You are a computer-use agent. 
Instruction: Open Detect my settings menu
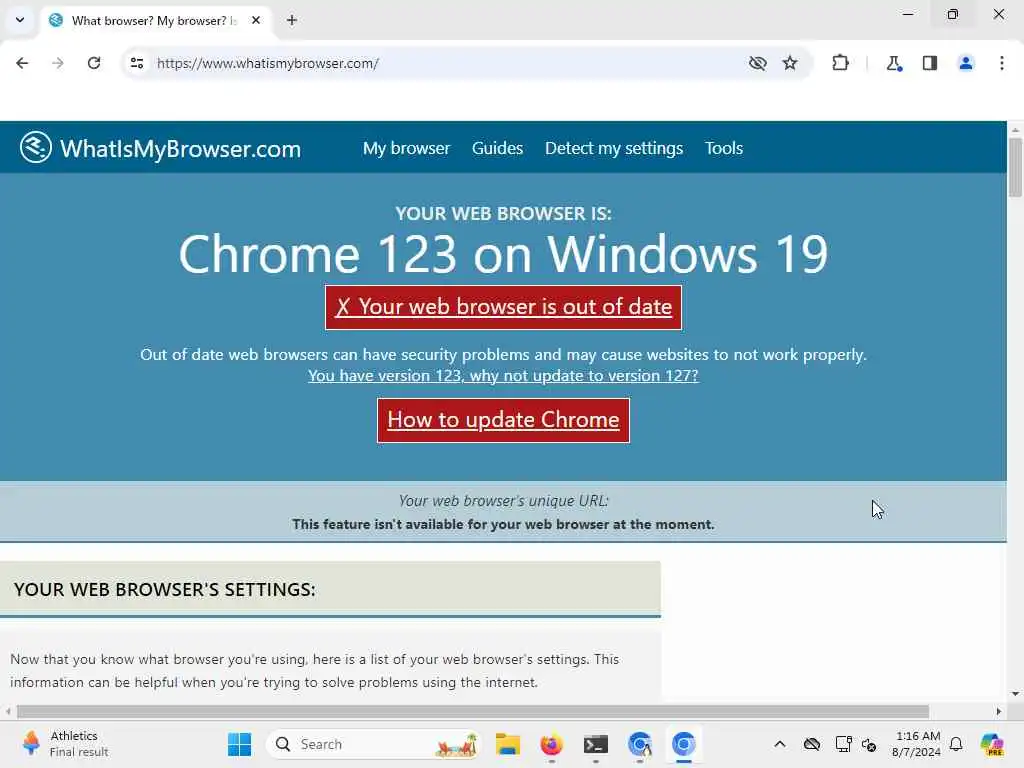(x=614, y=148)
